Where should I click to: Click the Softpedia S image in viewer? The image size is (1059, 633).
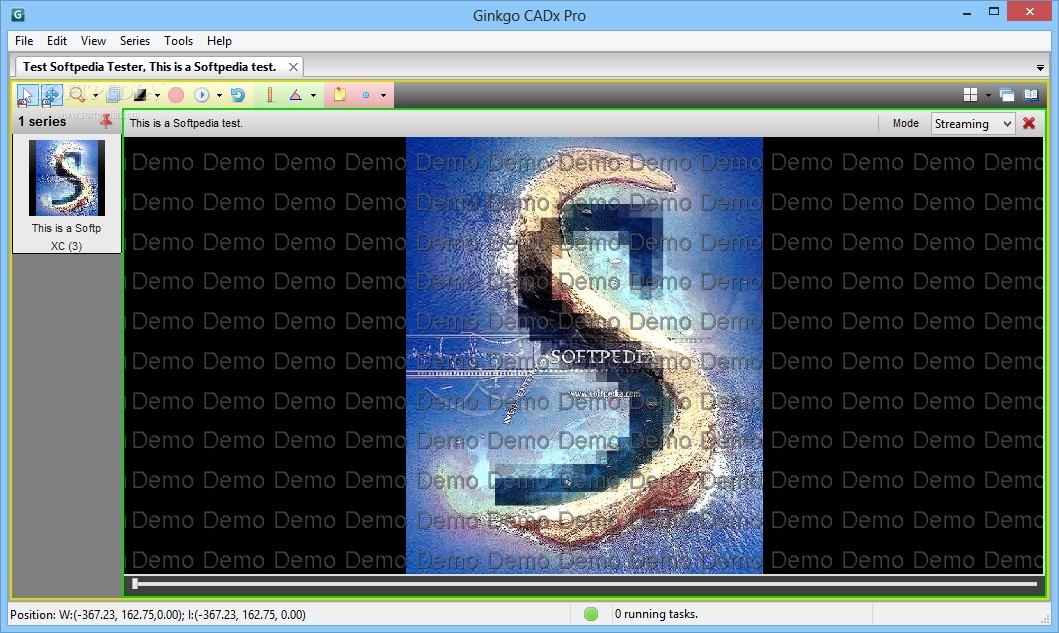pos(584,355)
